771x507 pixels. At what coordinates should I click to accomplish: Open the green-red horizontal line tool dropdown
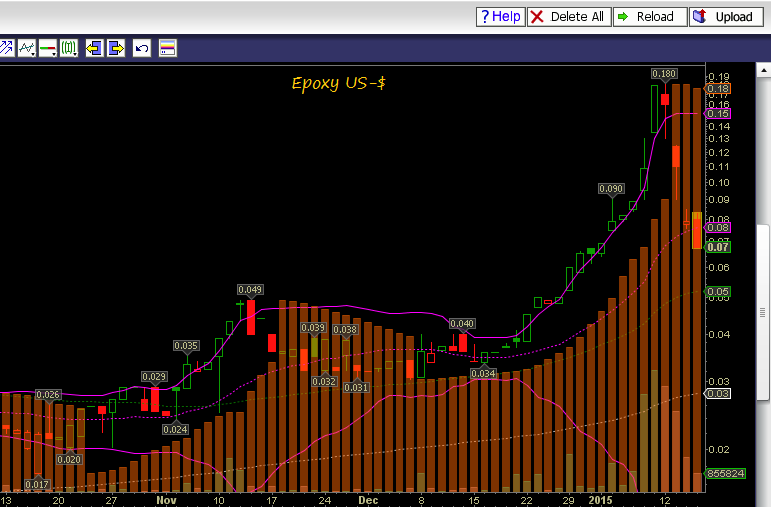48,48
